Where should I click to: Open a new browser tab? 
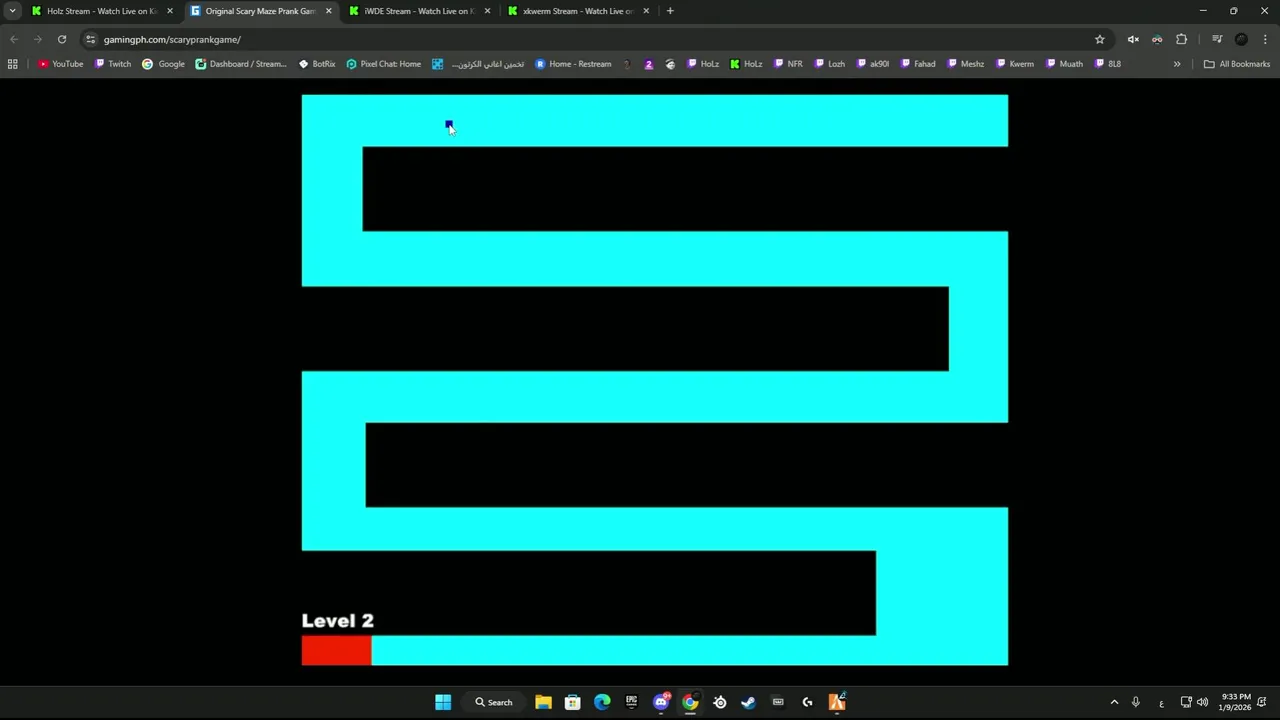click(670, 11)
